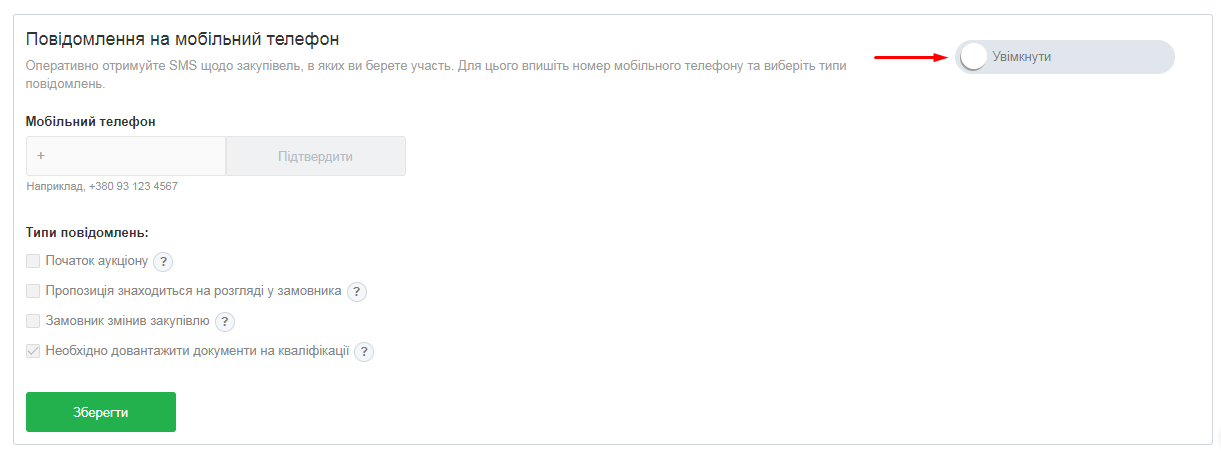Select the Замовник змінив закупівлю checkbox
1221x455 pixels.
(x=33, y=321)
